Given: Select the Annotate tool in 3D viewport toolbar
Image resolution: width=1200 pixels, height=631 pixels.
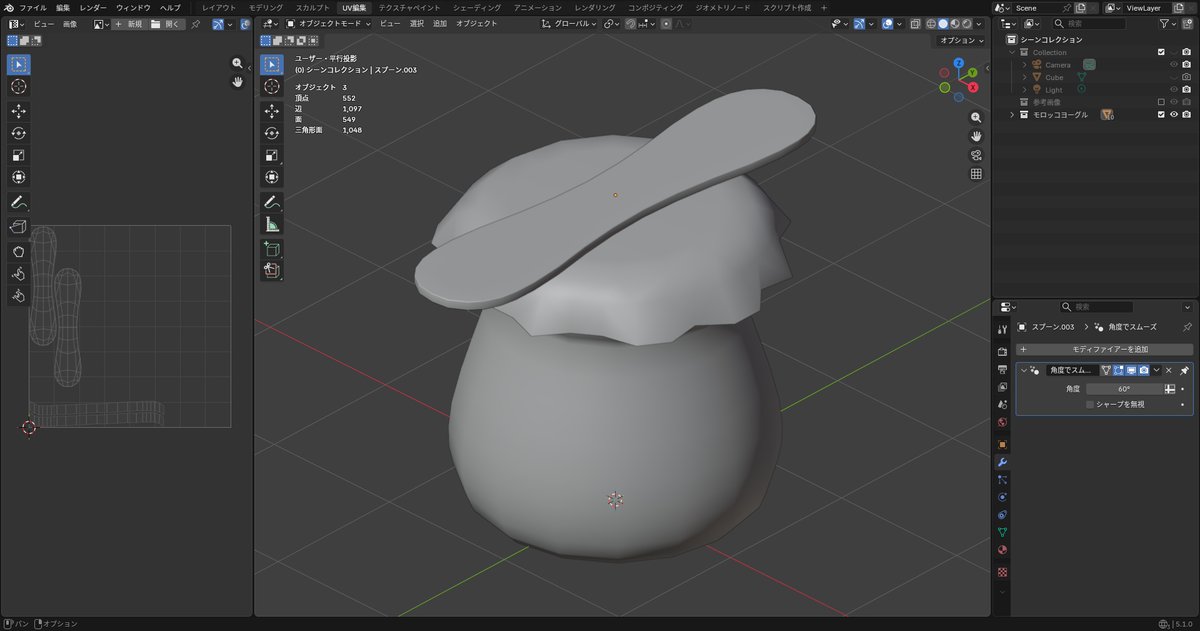Looking at the screenshot, I should point(271,203).
